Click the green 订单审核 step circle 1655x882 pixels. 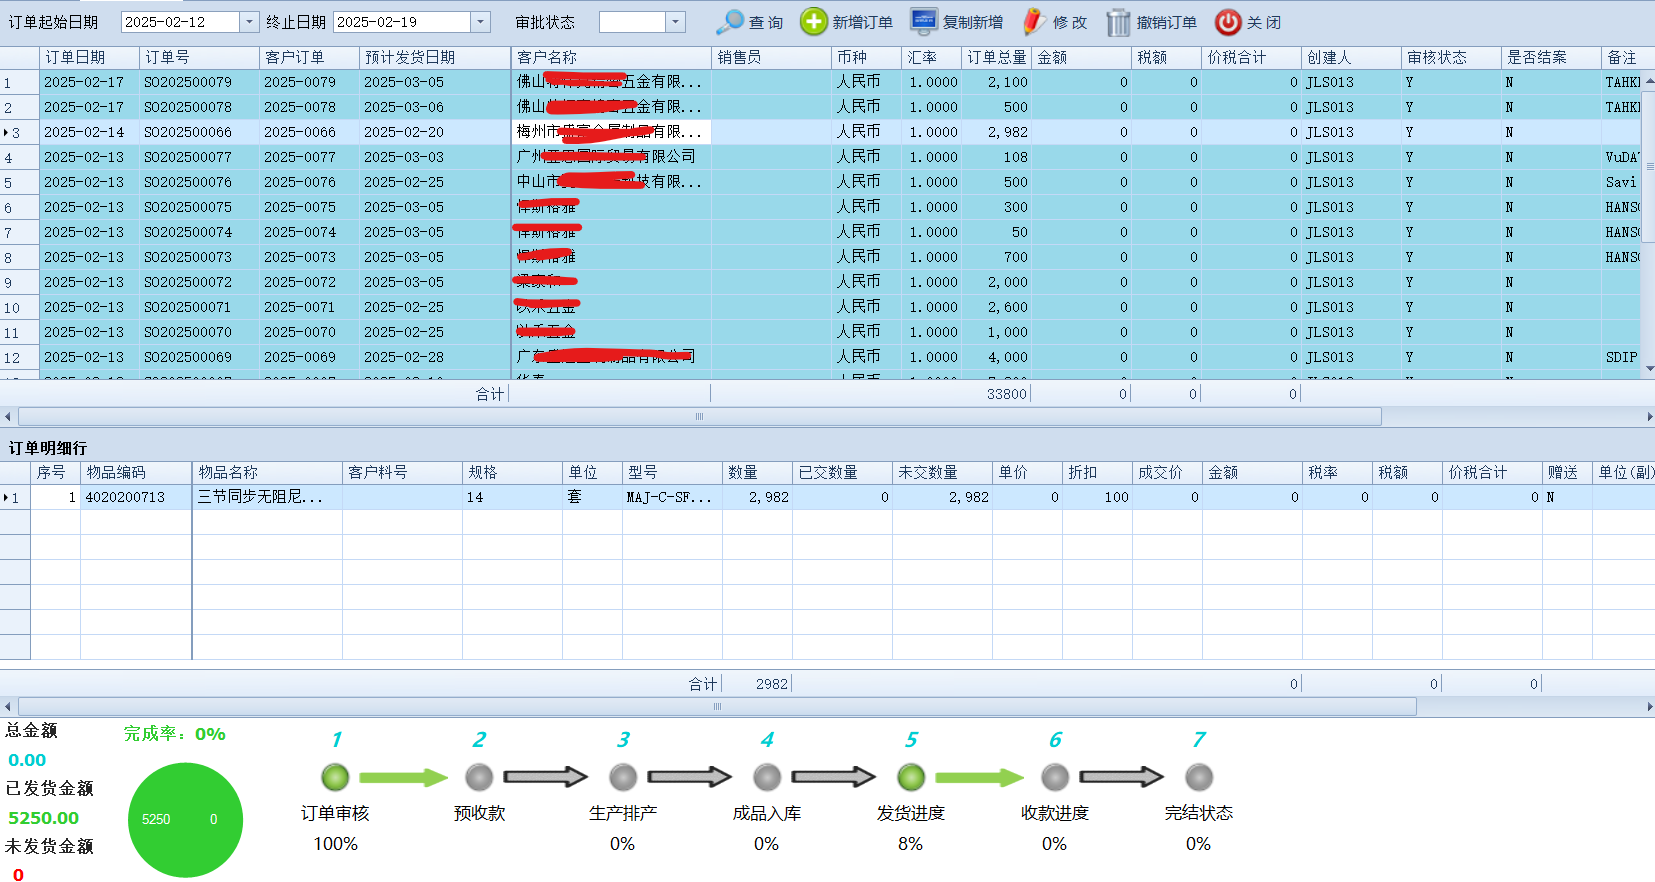pos(335,777)
